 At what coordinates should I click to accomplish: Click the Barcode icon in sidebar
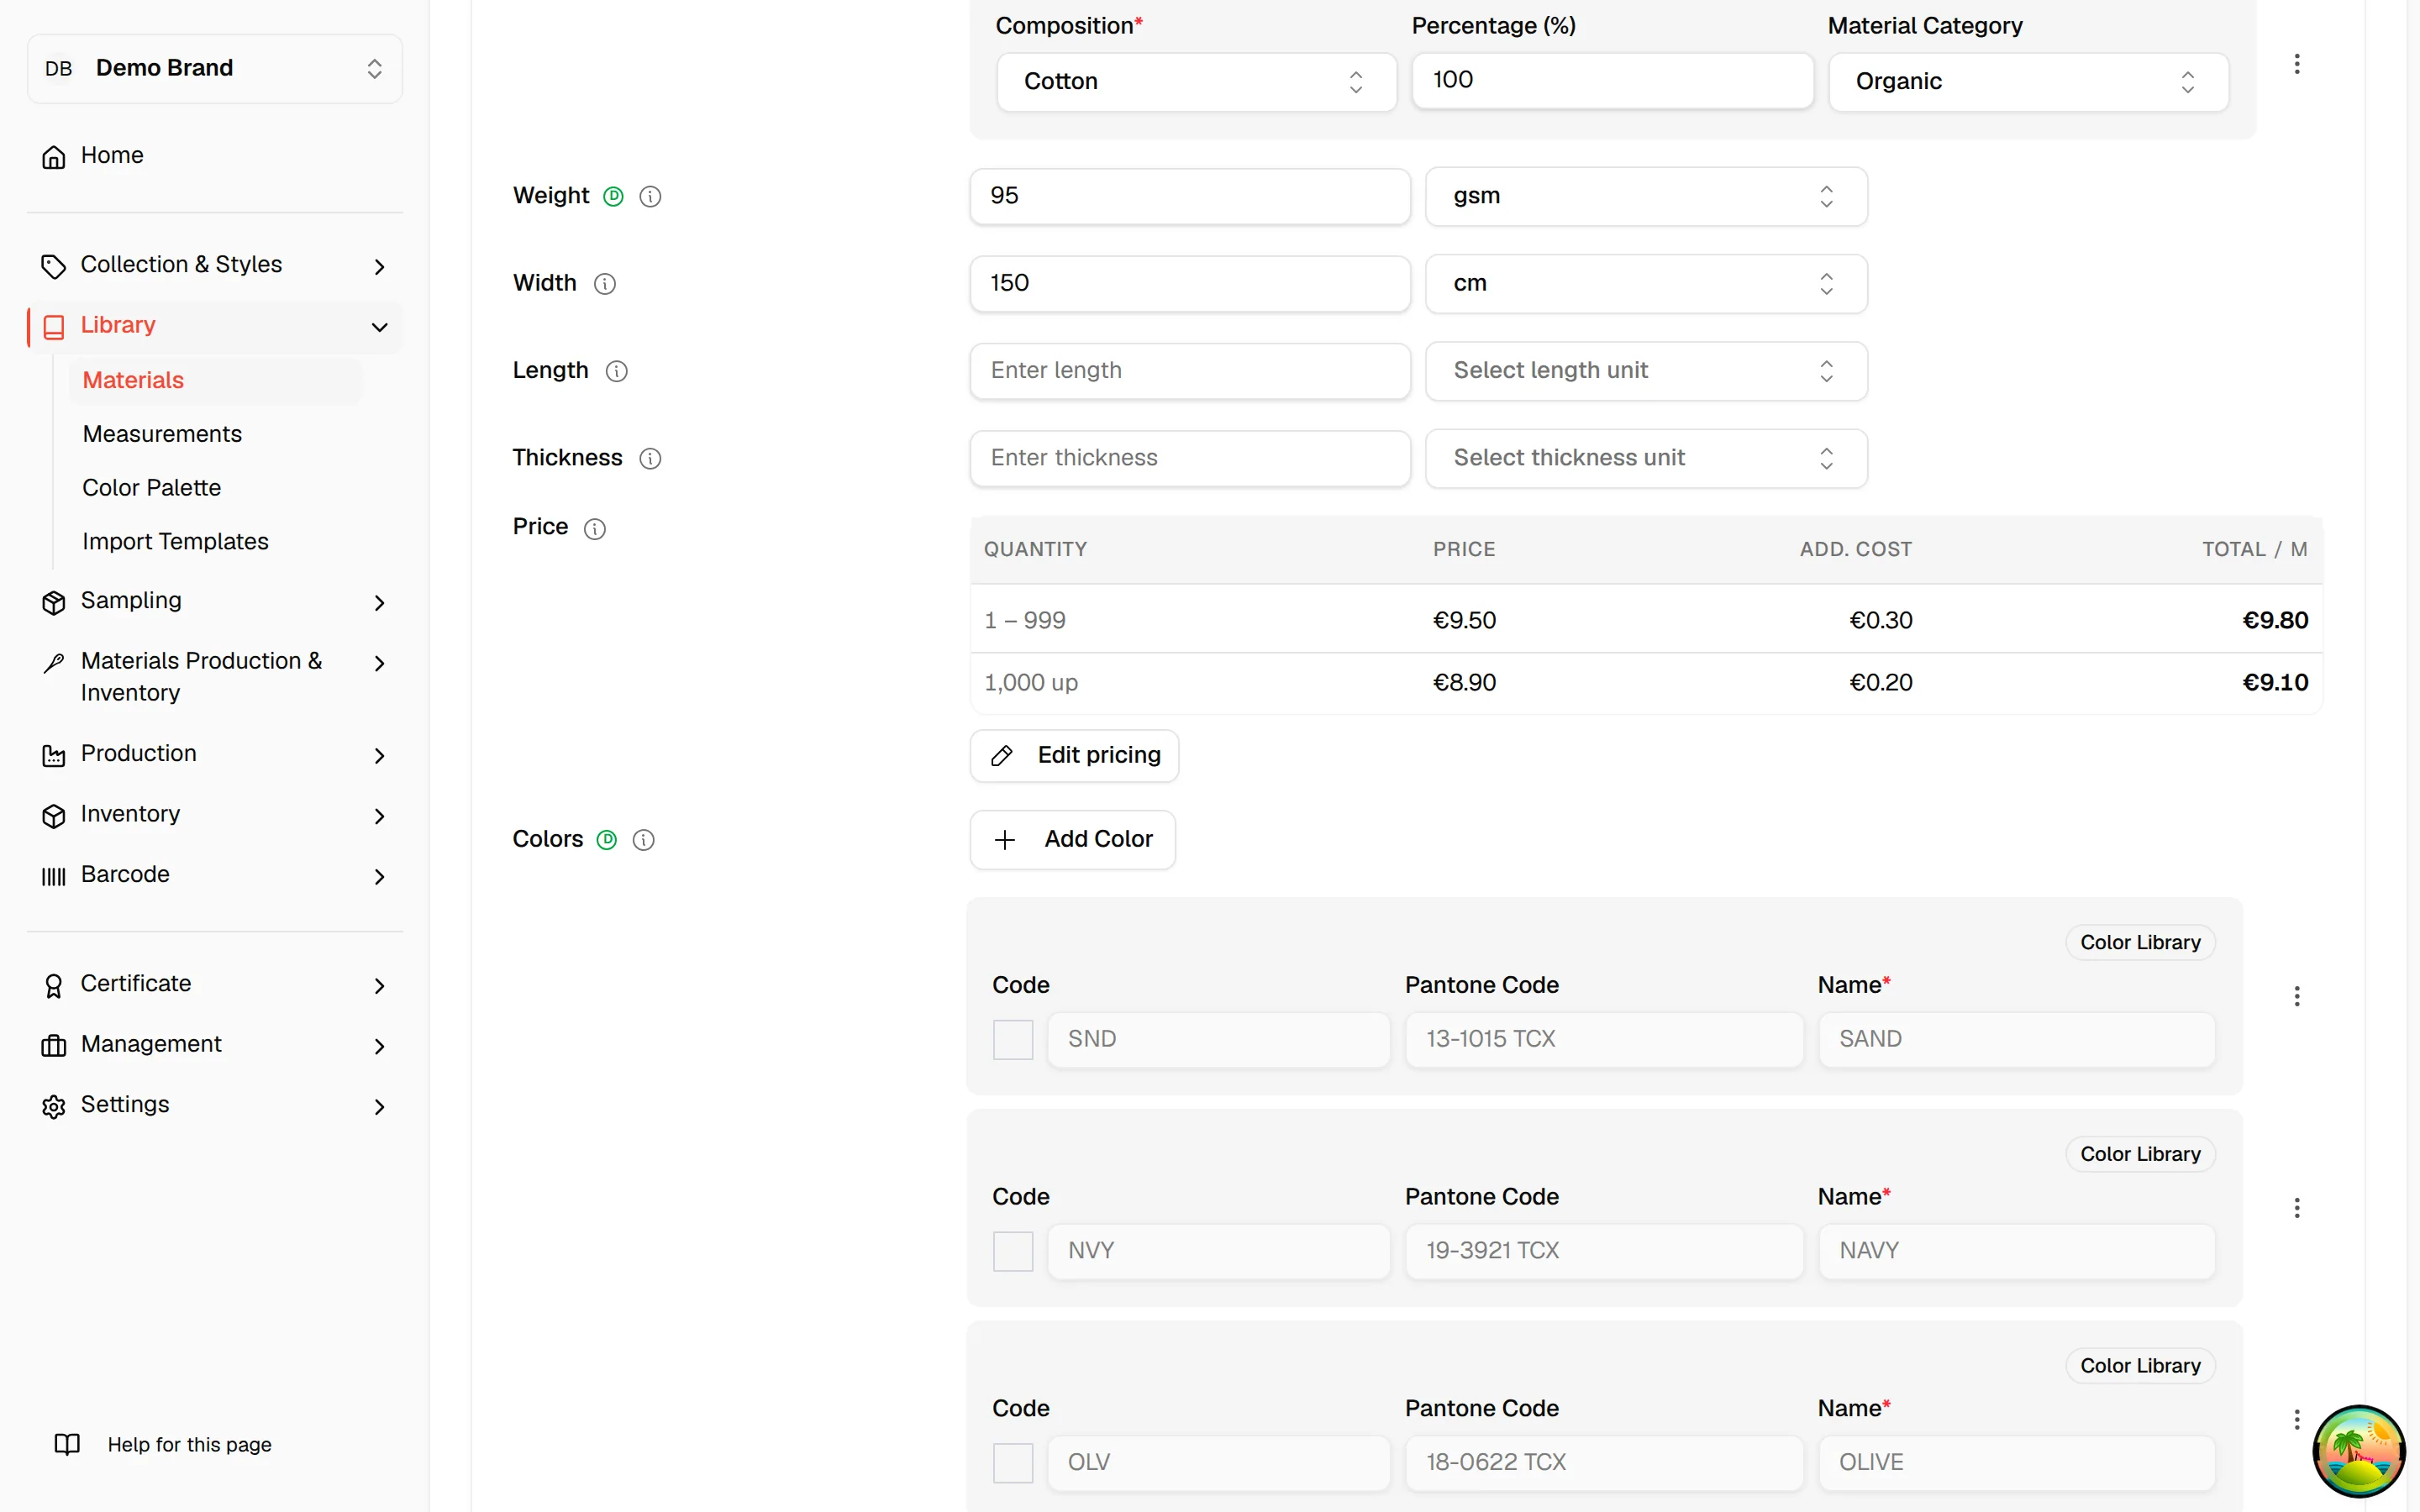(54, 876)
